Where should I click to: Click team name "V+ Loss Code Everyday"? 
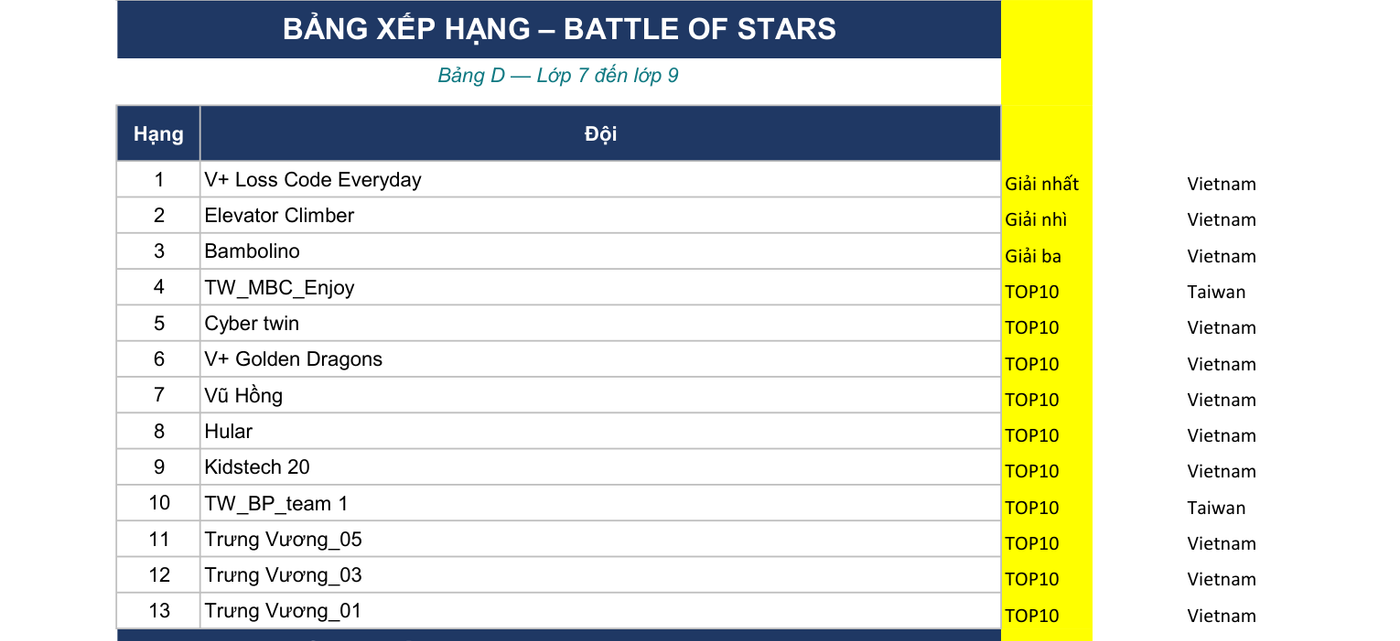point(313,180)
